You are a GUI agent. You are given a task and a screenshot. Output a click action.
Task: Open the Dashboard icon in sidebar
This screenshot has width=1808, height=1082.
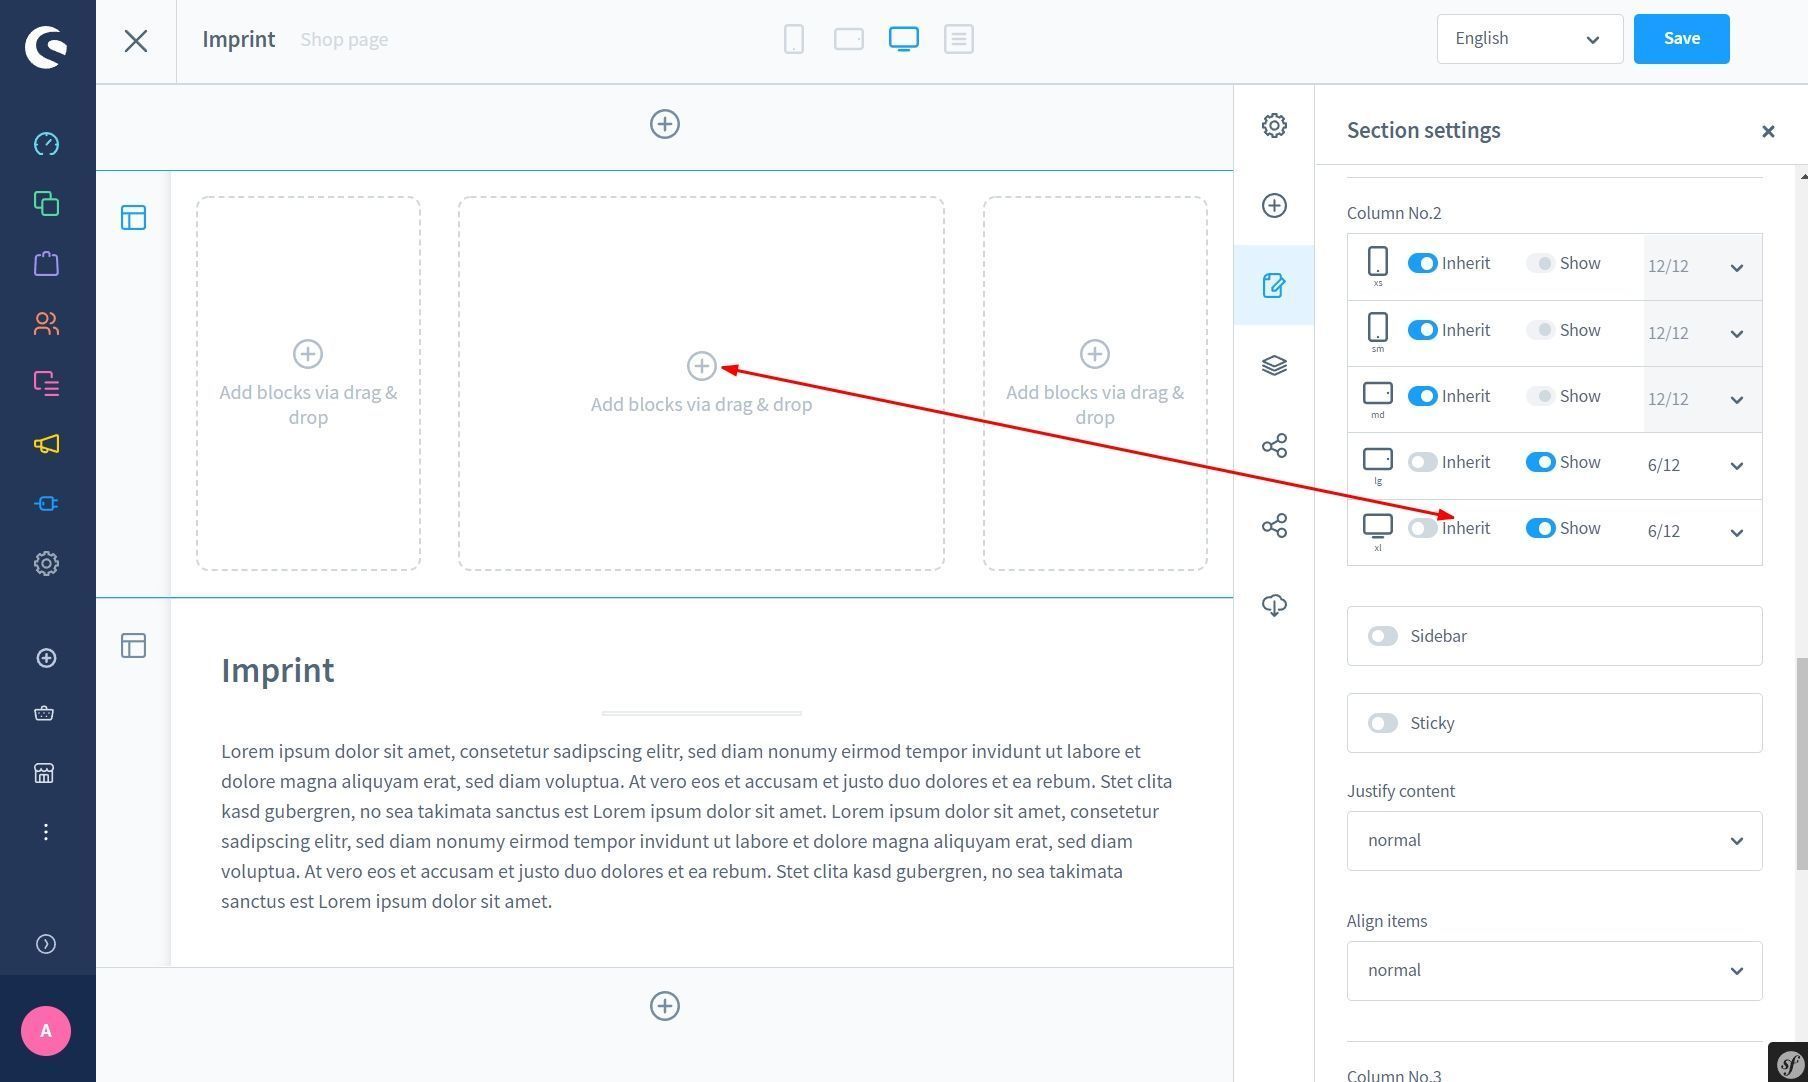46,144
